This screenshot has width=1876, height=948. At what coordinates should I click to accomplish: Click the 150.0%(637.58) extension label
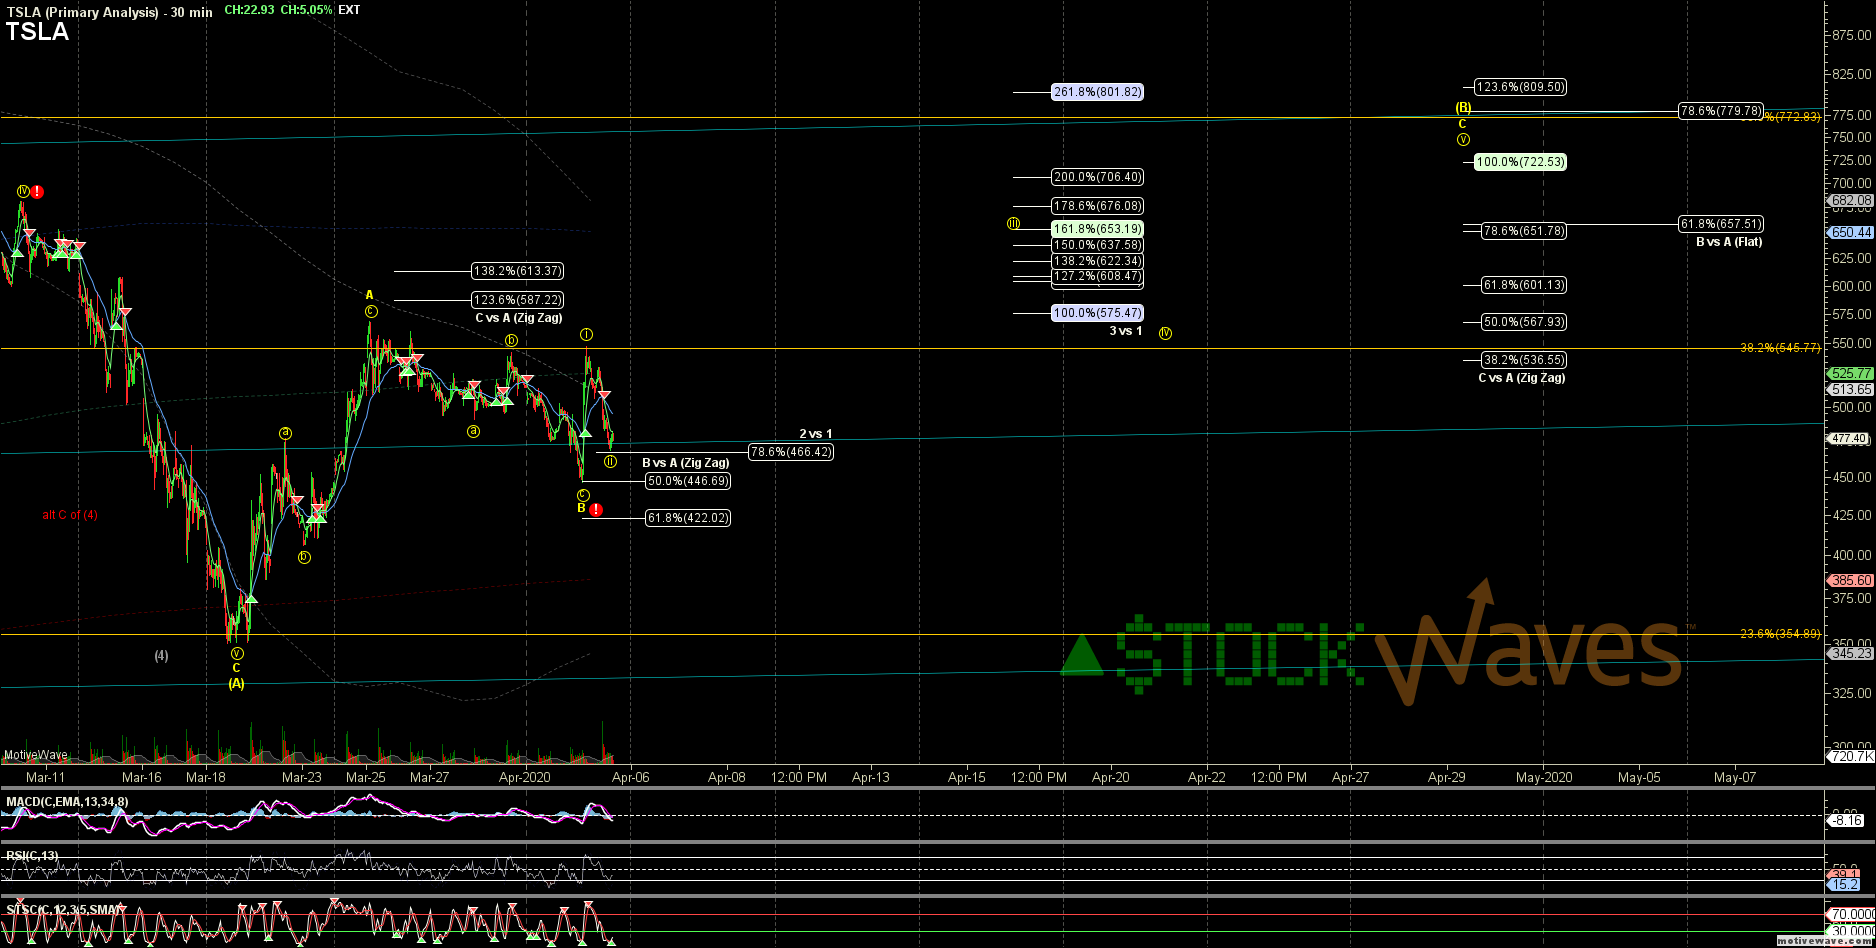(x=1097, y=245)
